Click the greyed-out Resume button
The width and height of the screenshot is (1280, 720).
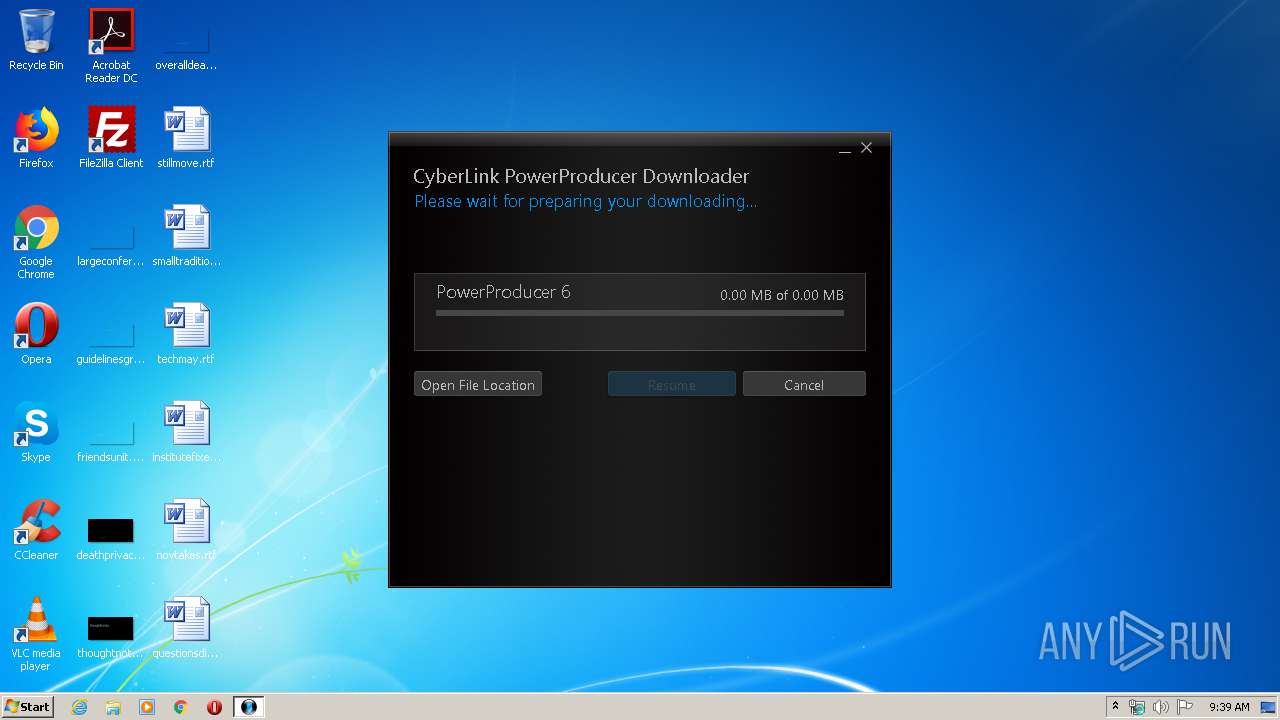pyautogui.click(x=672, y=384)
